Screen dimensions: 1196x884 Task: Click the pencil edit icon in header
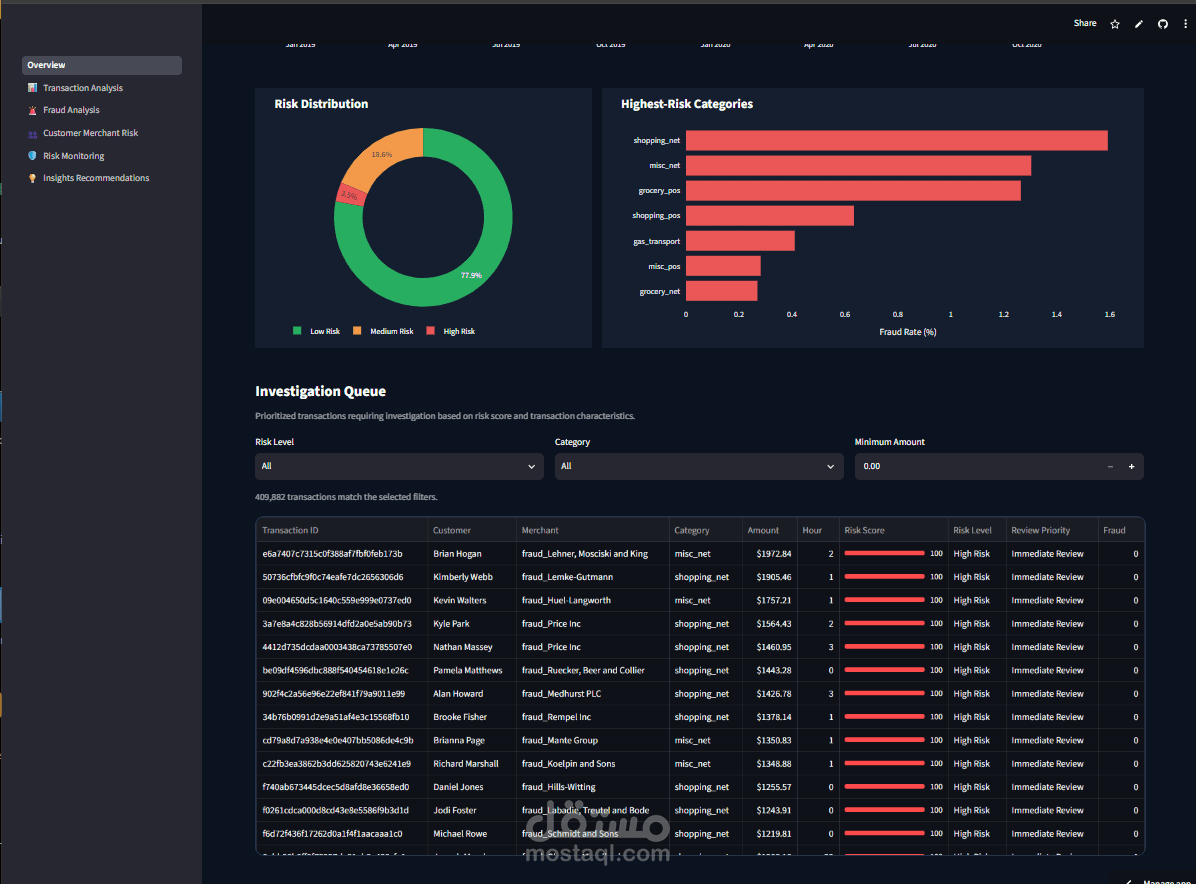(x=1139, y=24)
